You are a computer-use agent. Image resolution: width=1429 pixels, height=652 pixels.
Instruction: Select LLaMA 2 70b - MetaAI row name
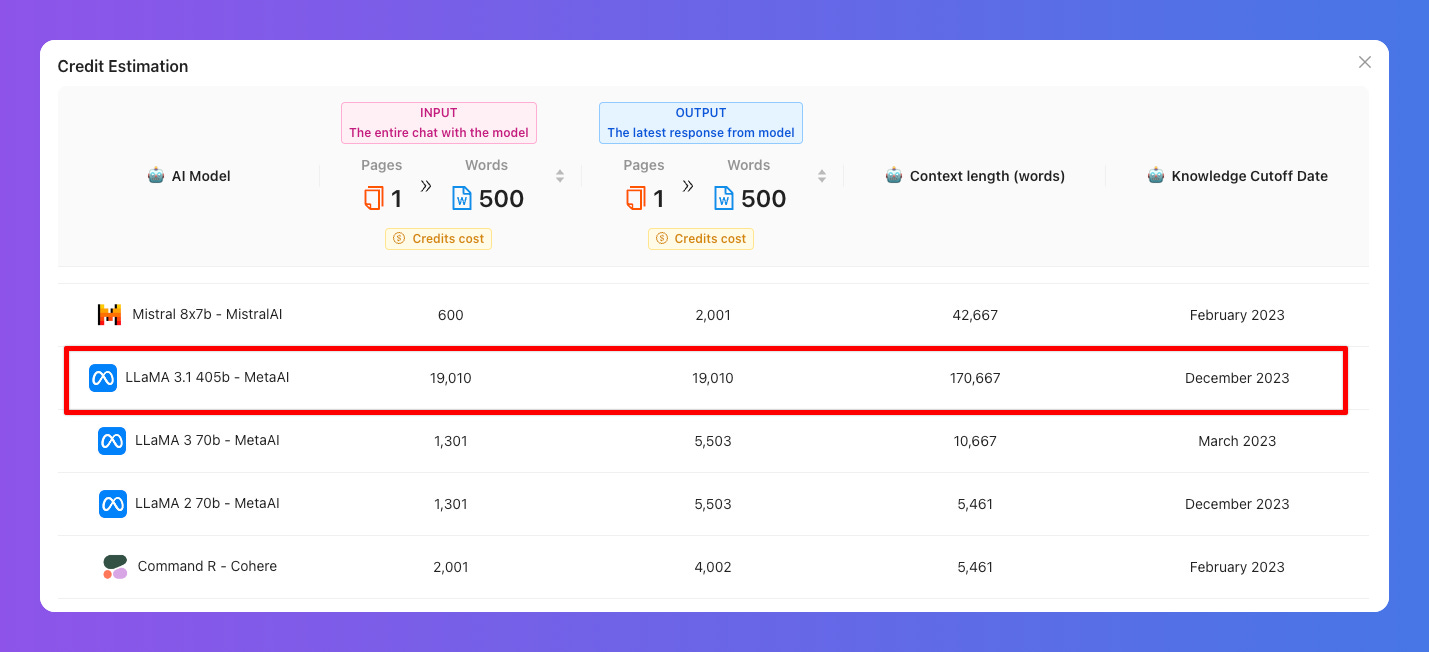207,503
